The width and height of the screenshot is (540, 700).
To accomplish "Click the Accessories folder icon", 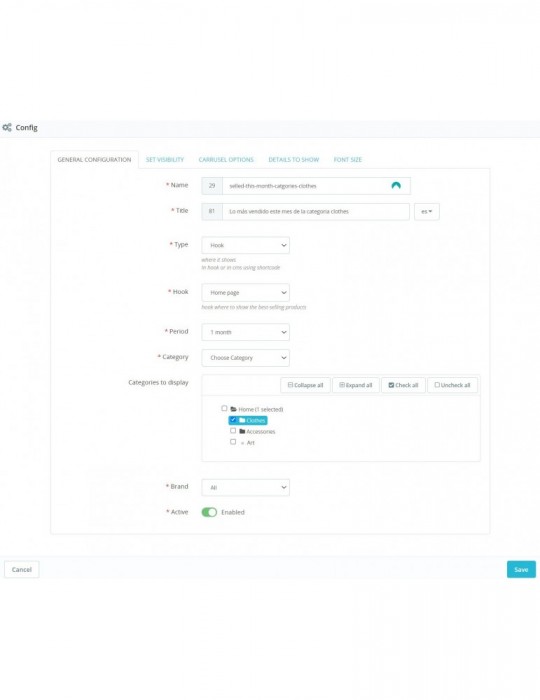I will (242, 431).
